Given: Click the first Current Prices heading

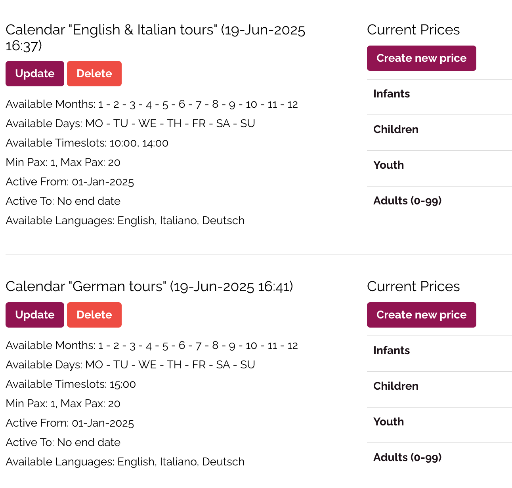Looking at the screenshot, I should (413, 30).
